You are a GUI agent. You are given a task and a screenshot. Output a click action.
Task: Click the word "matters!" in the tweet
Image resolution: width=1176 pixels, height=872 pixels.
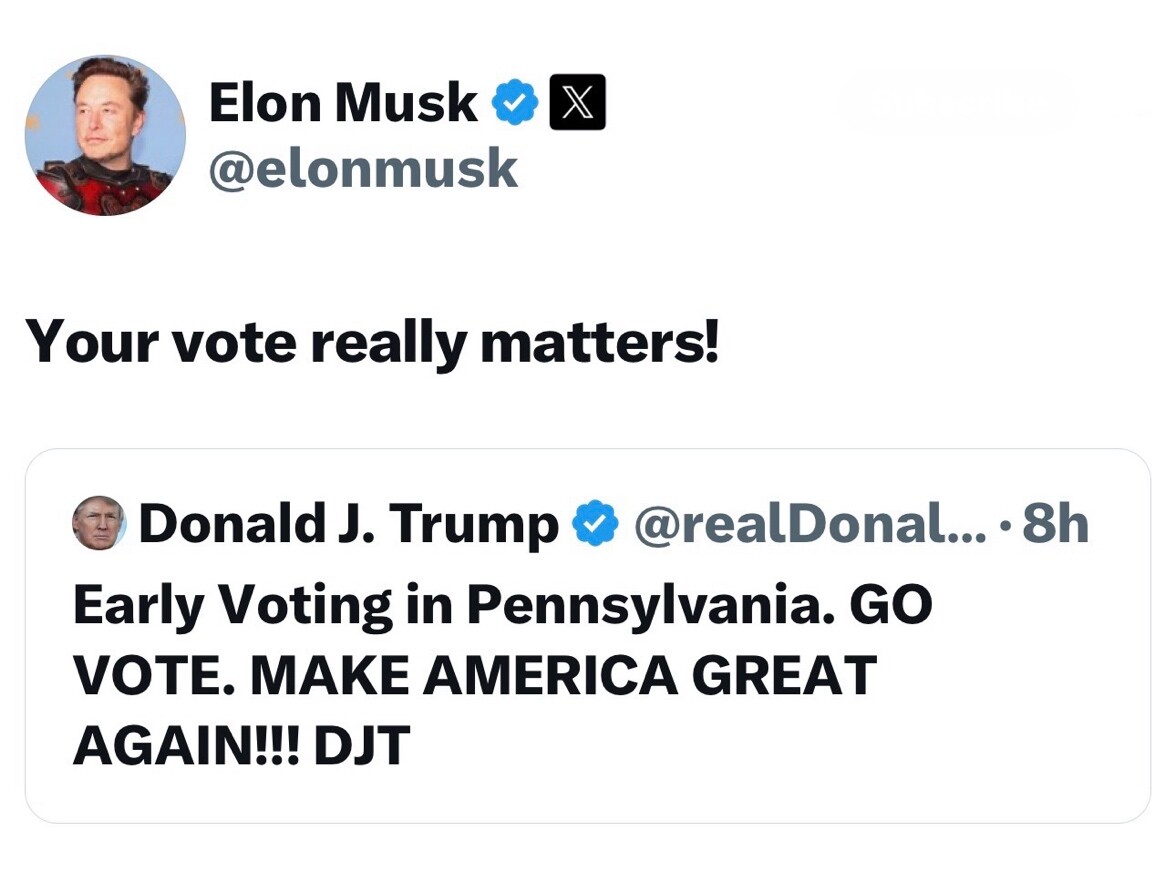[598, 342]
